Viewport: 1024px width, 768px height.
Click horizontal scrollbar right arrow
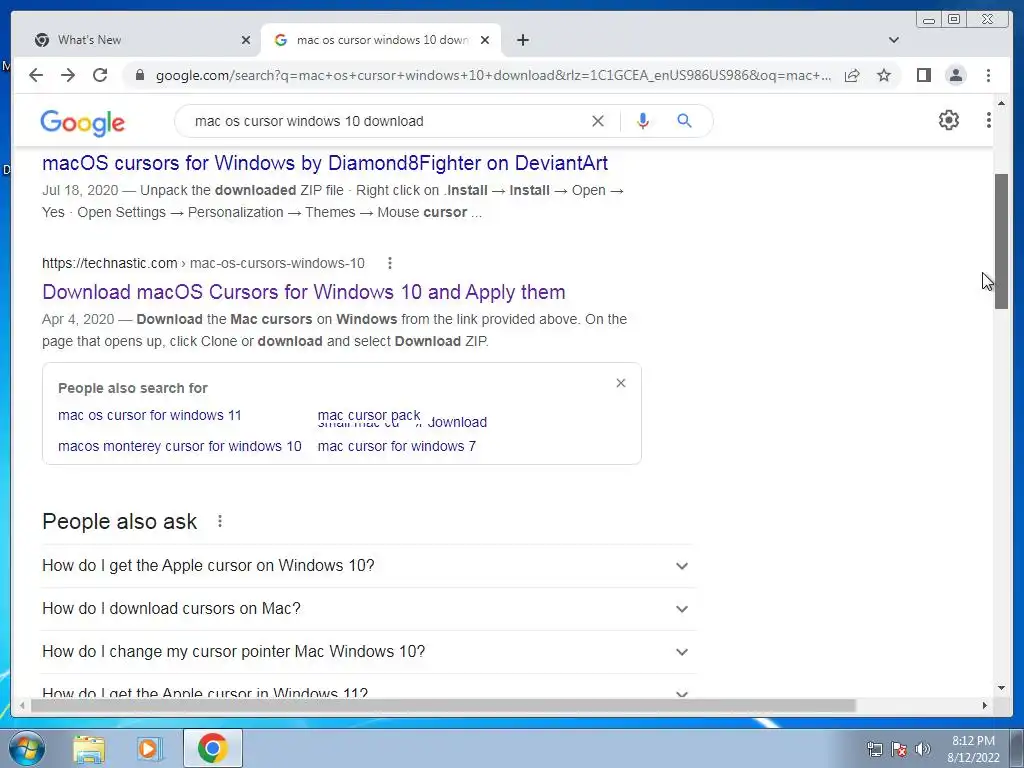pyautogui.click(x=985, y=705)
